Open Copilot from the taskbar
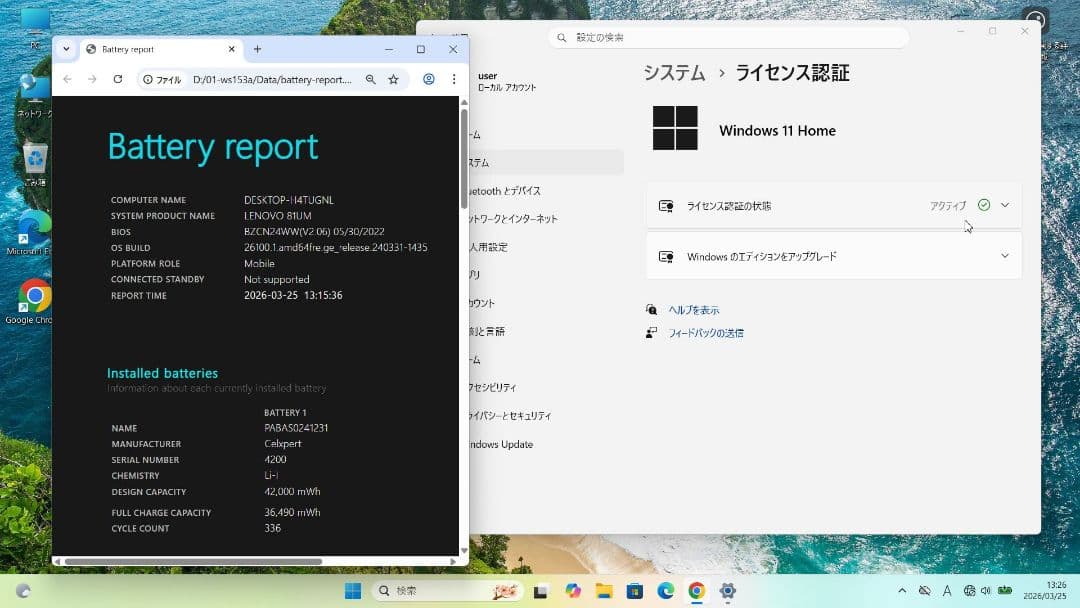The image size is (1080, 608). point(573,590)
